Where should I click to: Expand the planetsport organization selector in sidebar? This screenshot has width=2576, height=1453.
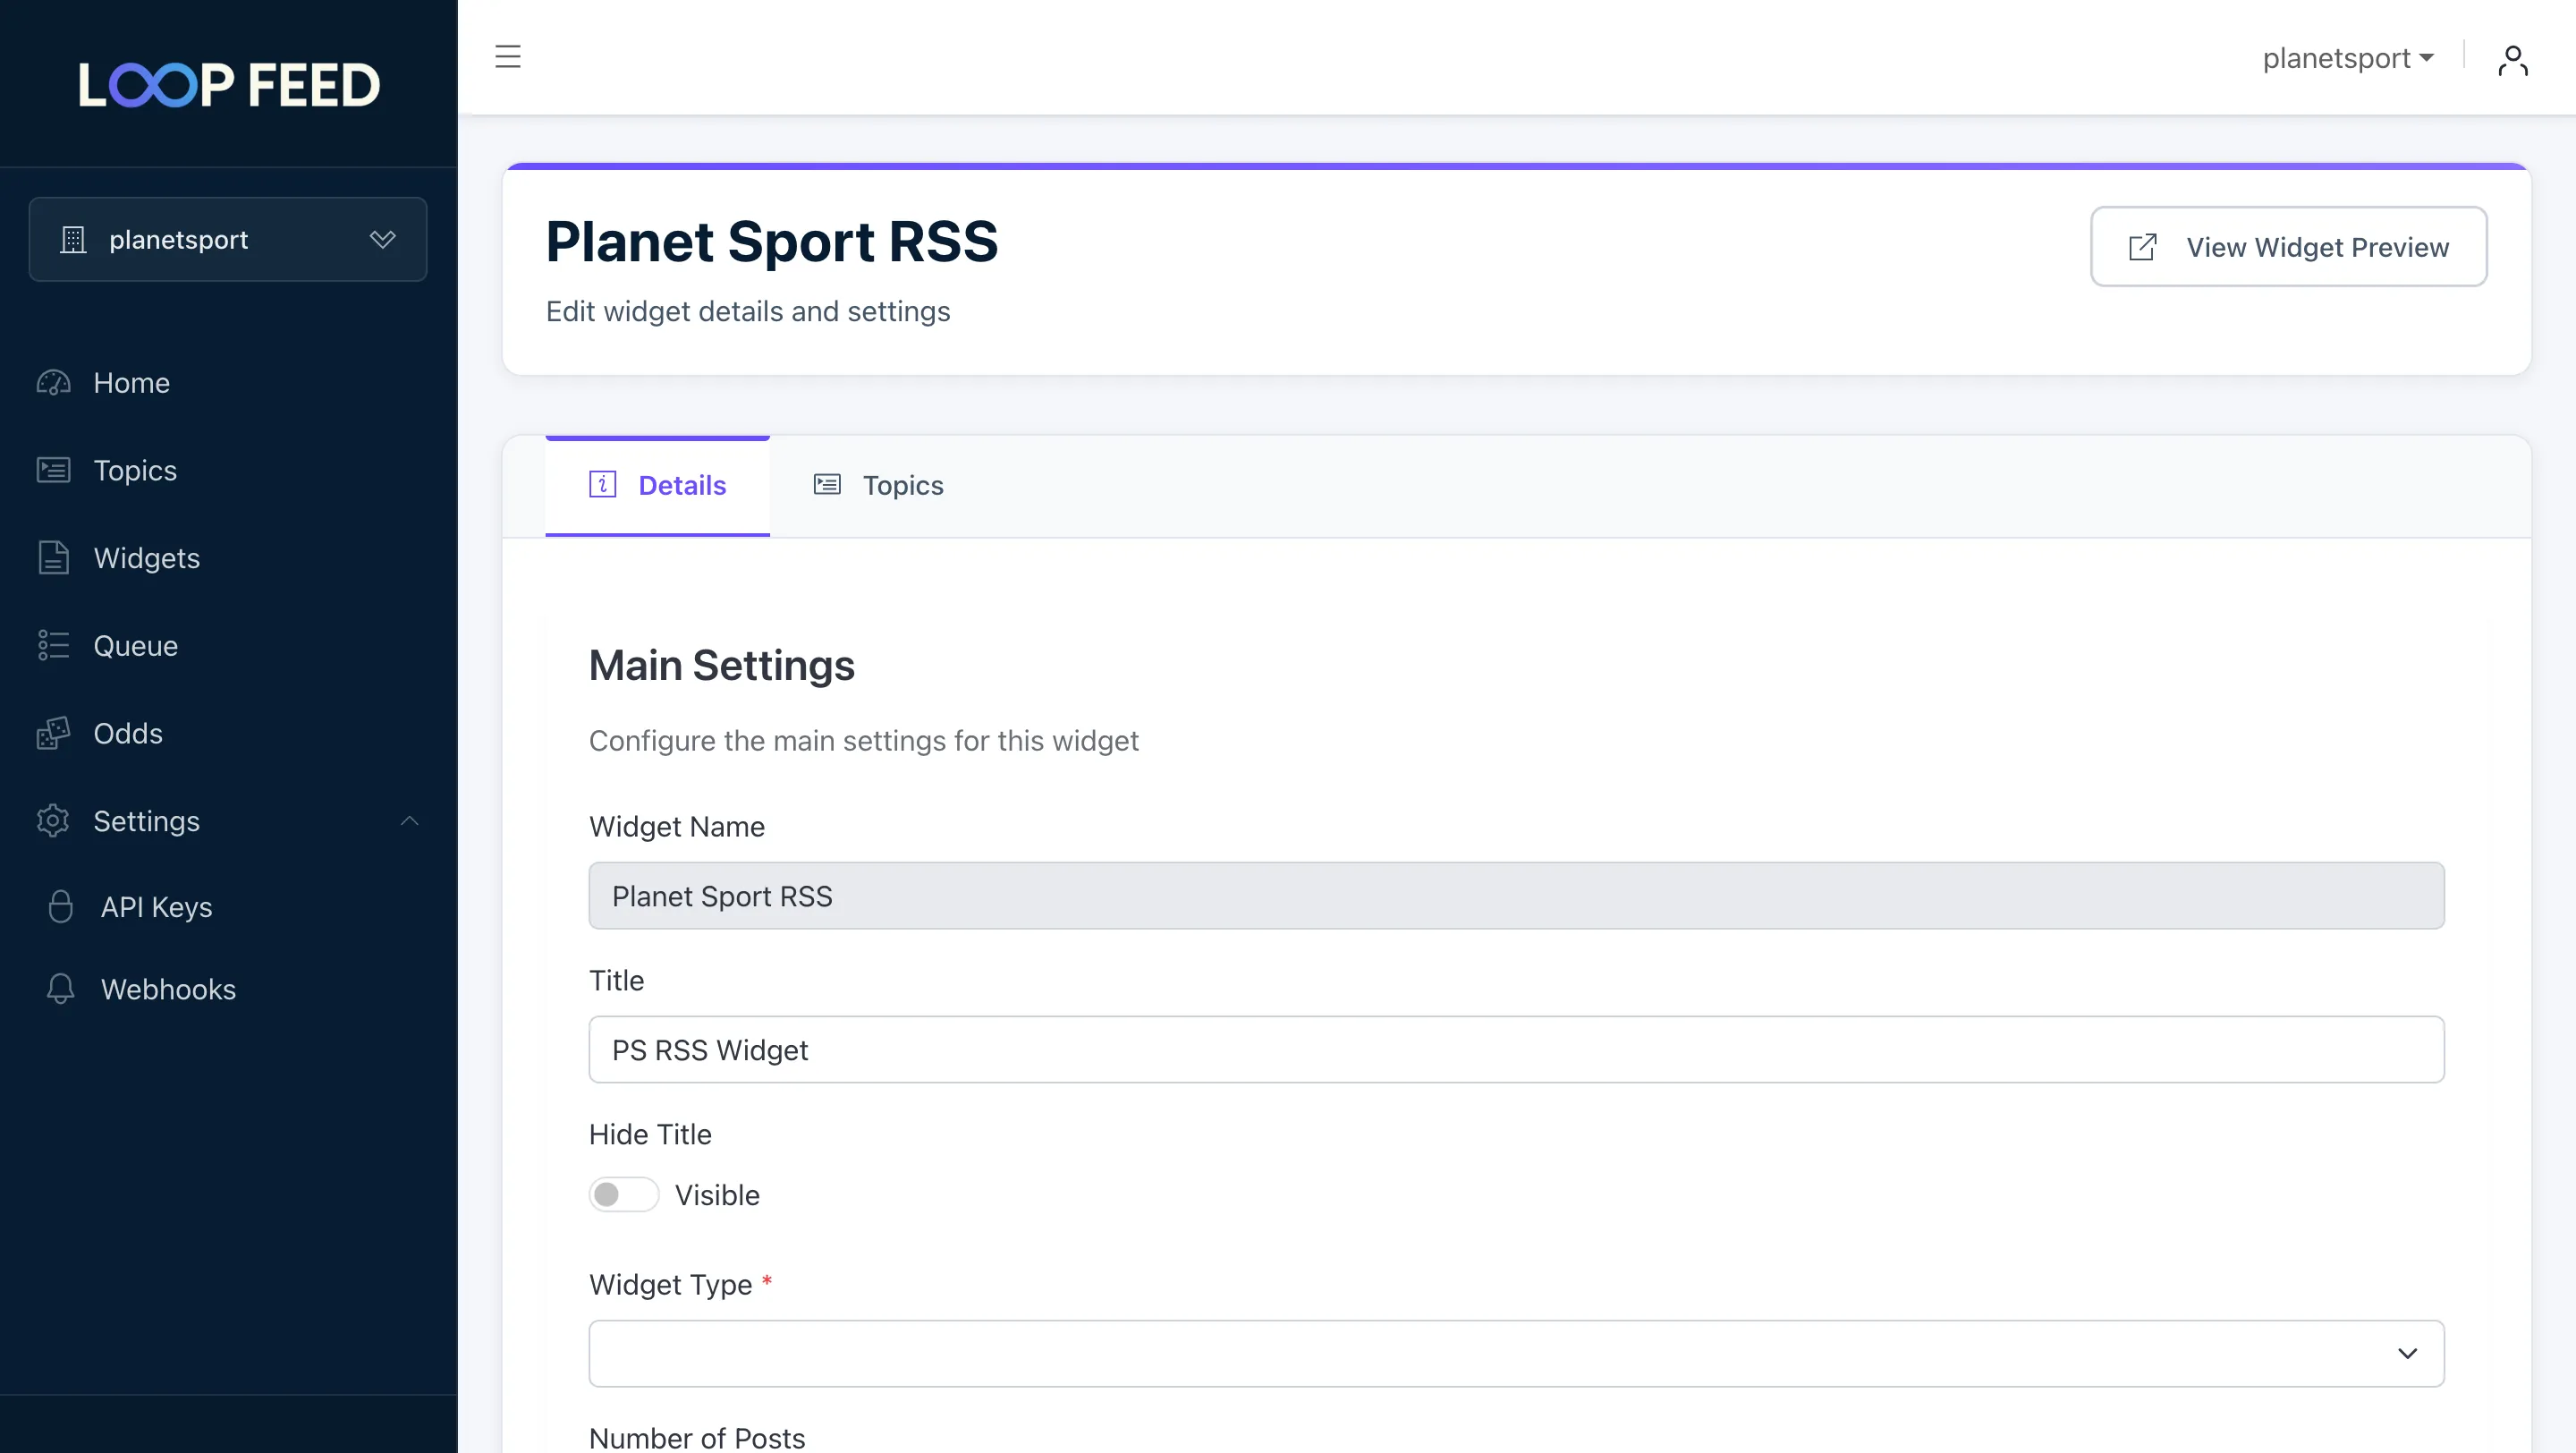tap(228, 240)
